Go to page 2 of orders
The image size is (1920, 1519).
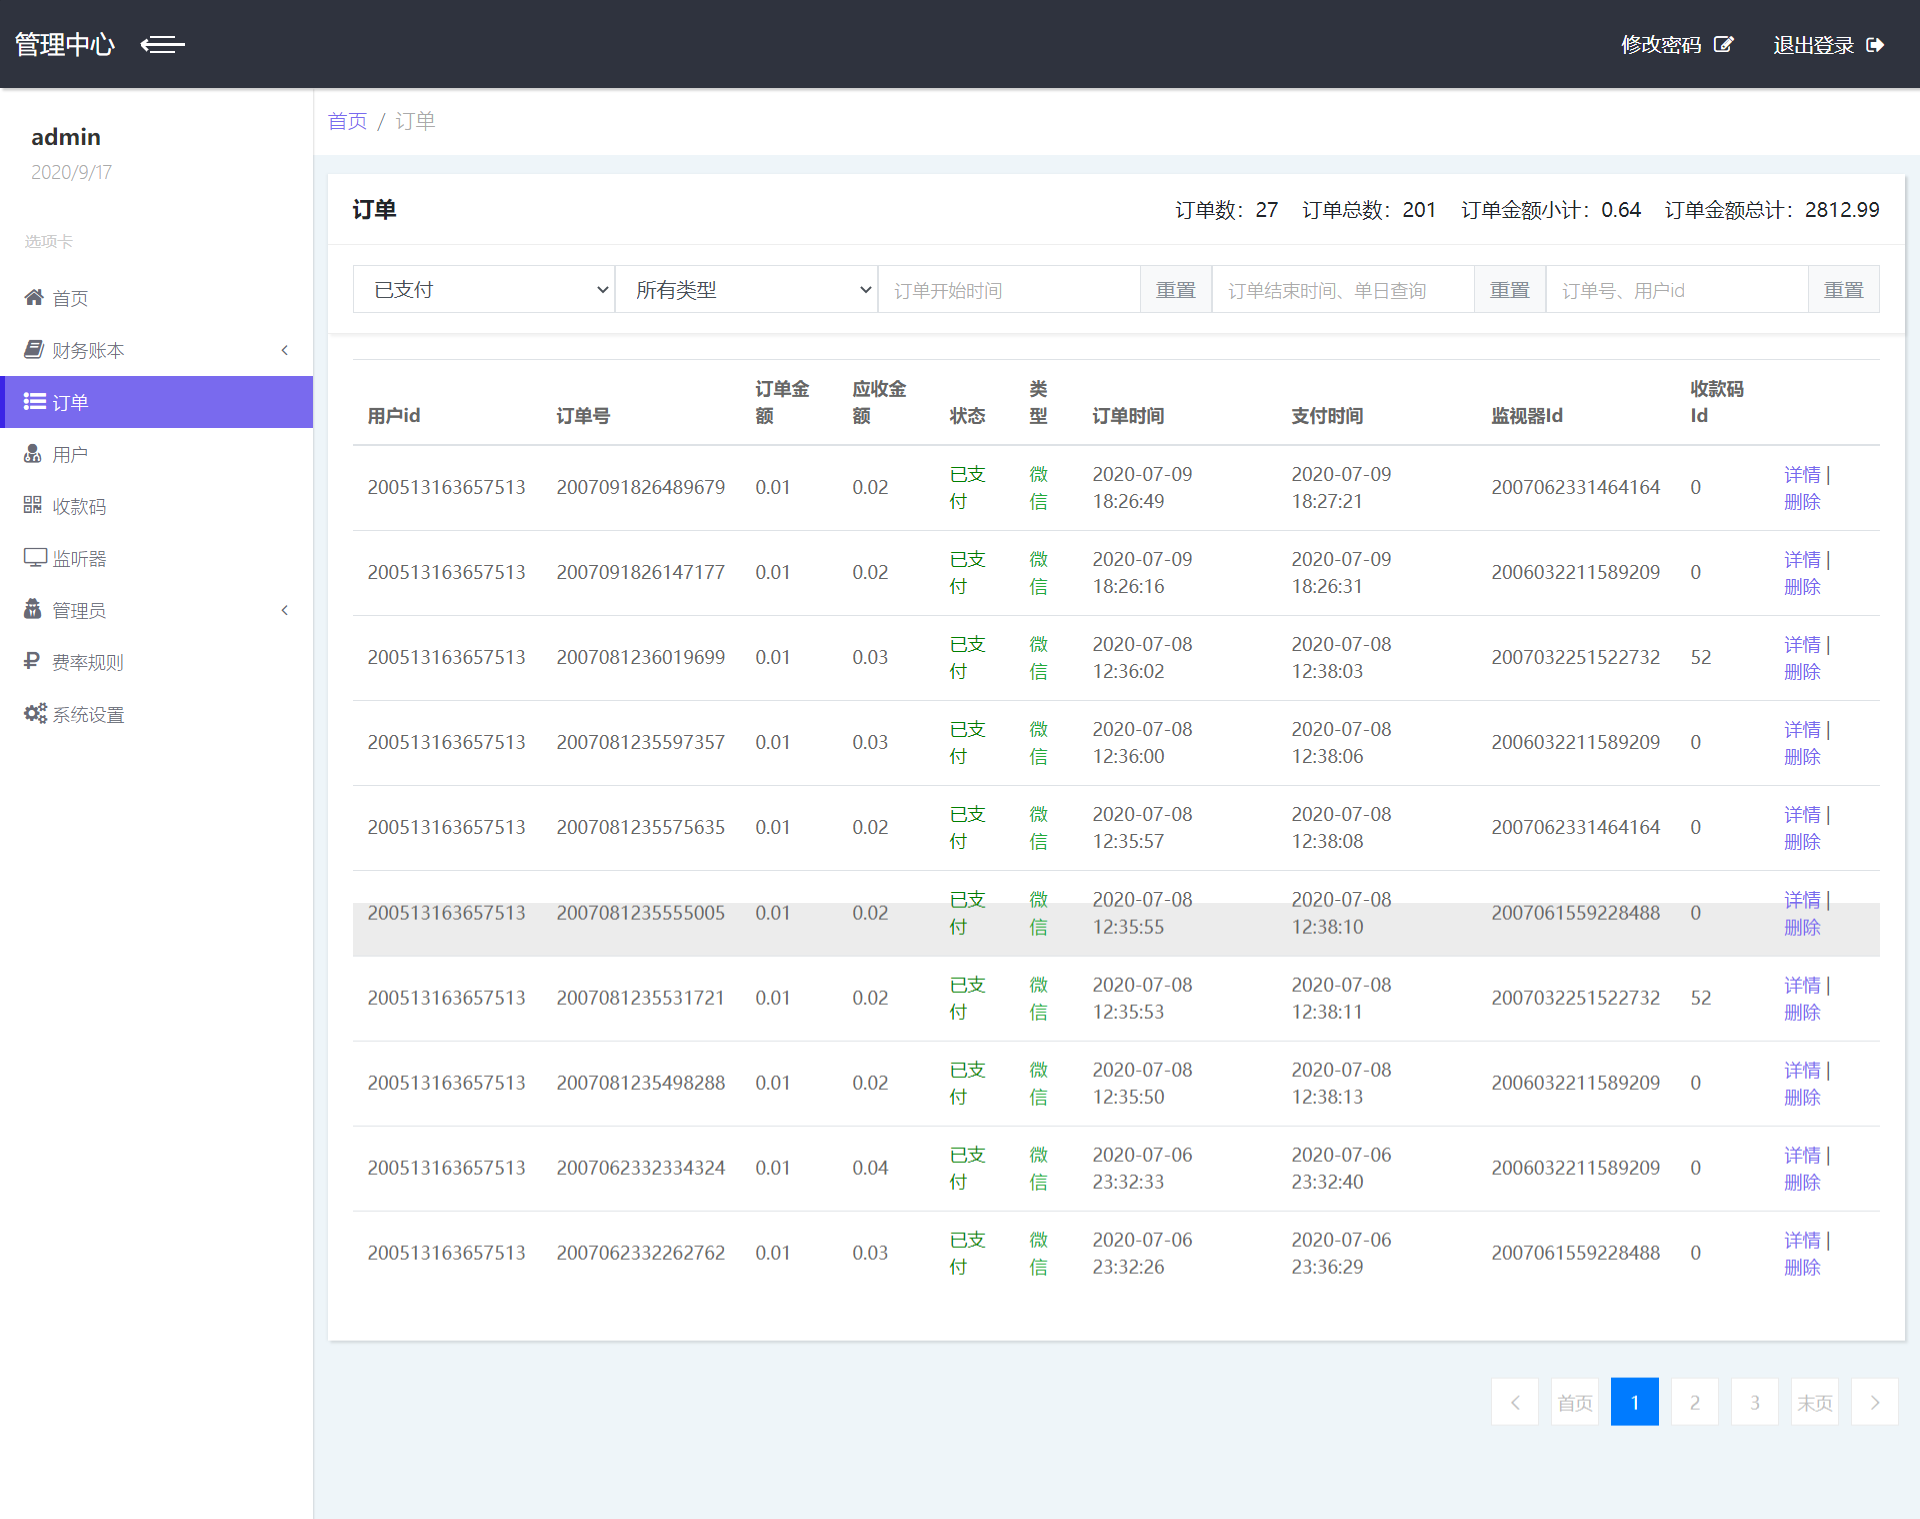[x=1694, y=1402]
